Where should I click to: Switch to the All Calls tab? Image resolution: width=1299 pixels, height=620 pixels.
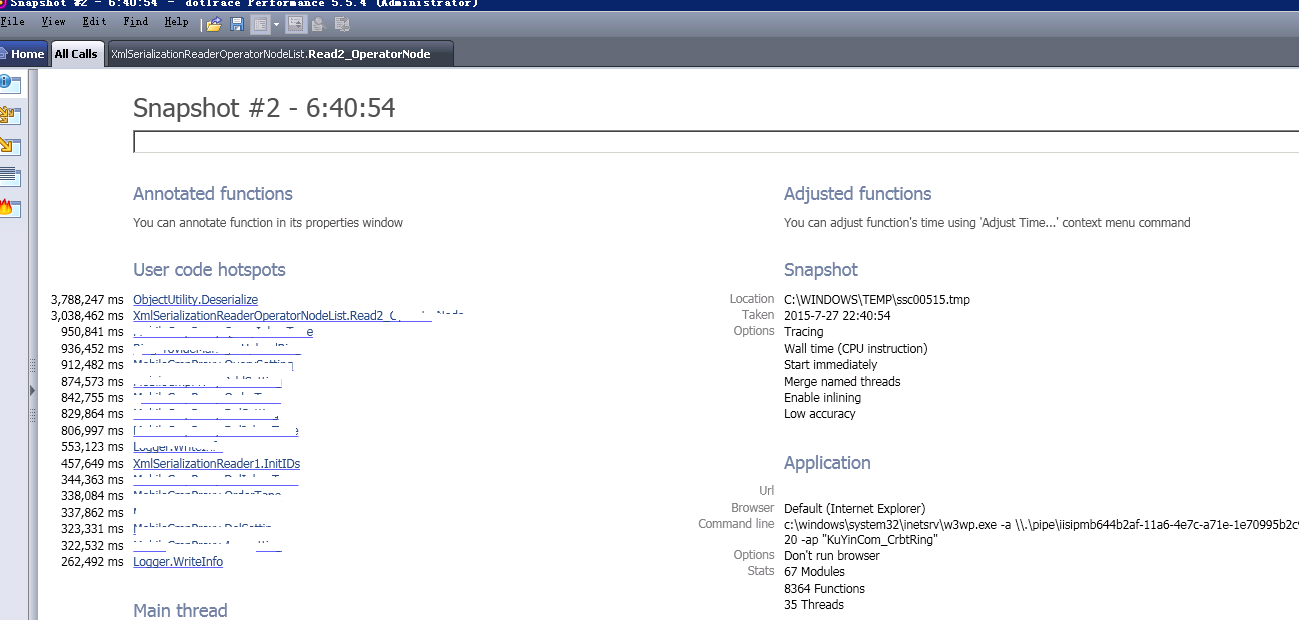tap(76, 54)
